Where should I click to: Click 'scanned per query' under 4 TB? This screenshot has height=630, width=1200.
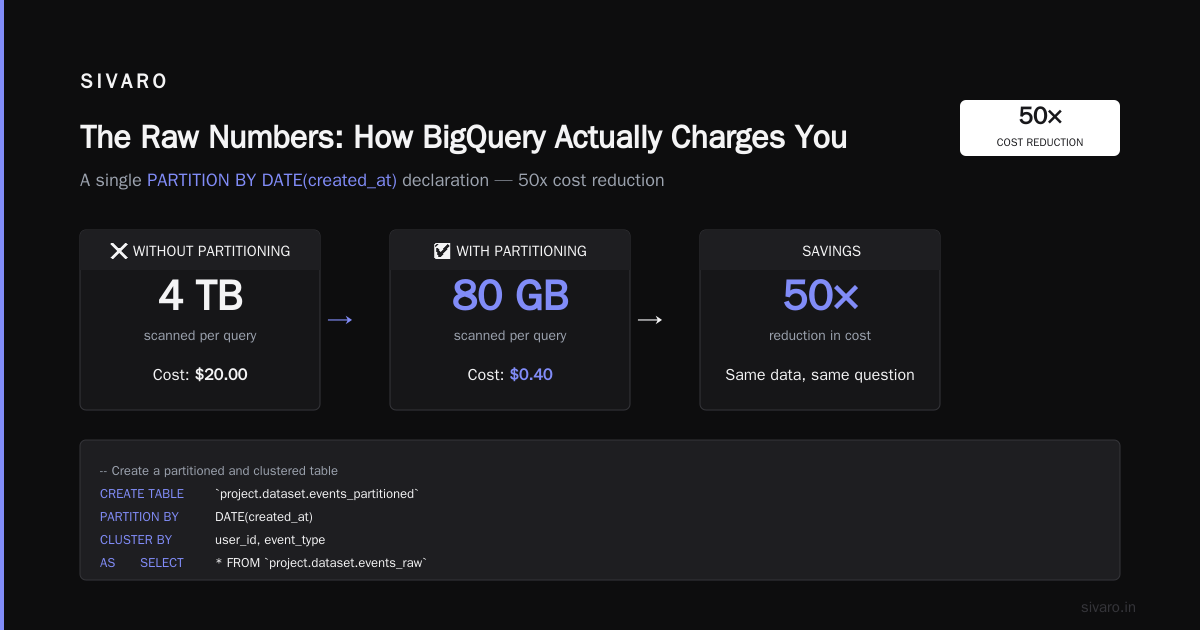pos(200,336)
